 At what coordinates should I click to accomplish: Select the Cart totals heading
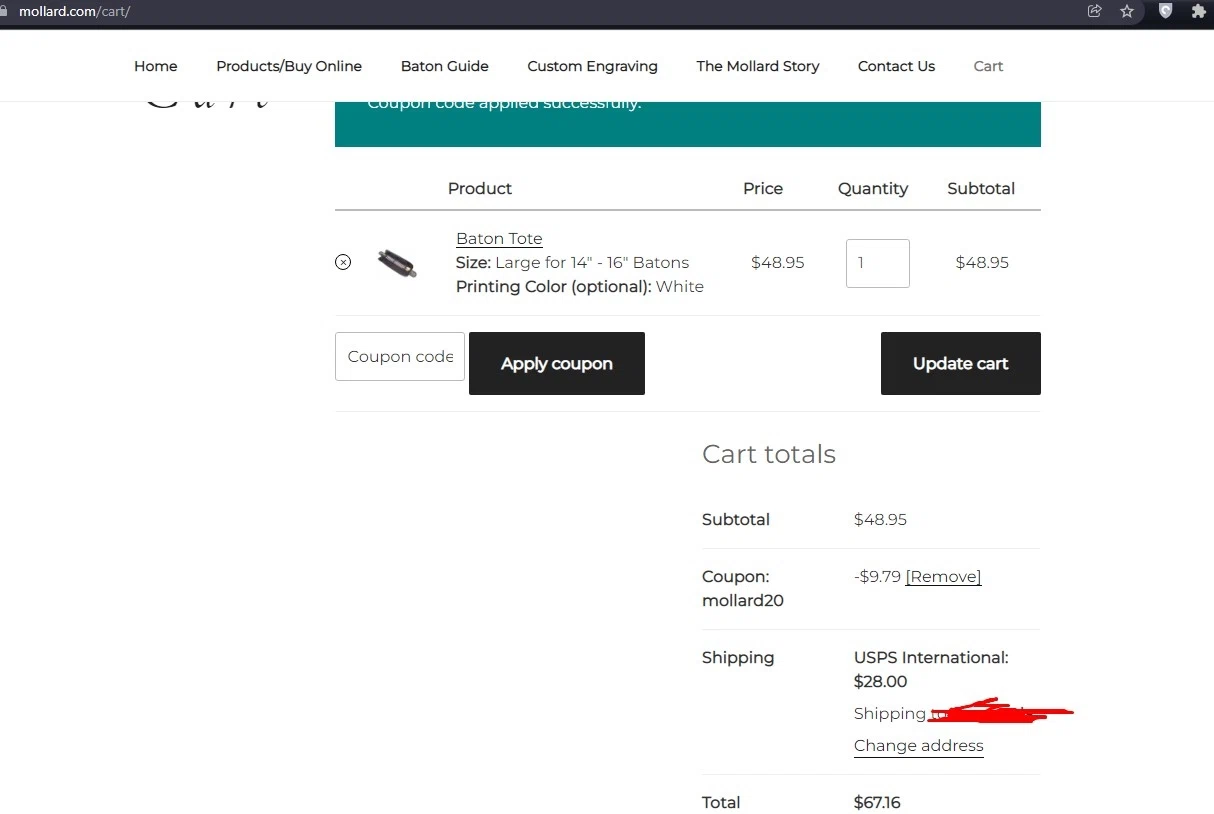coord(769,454)
